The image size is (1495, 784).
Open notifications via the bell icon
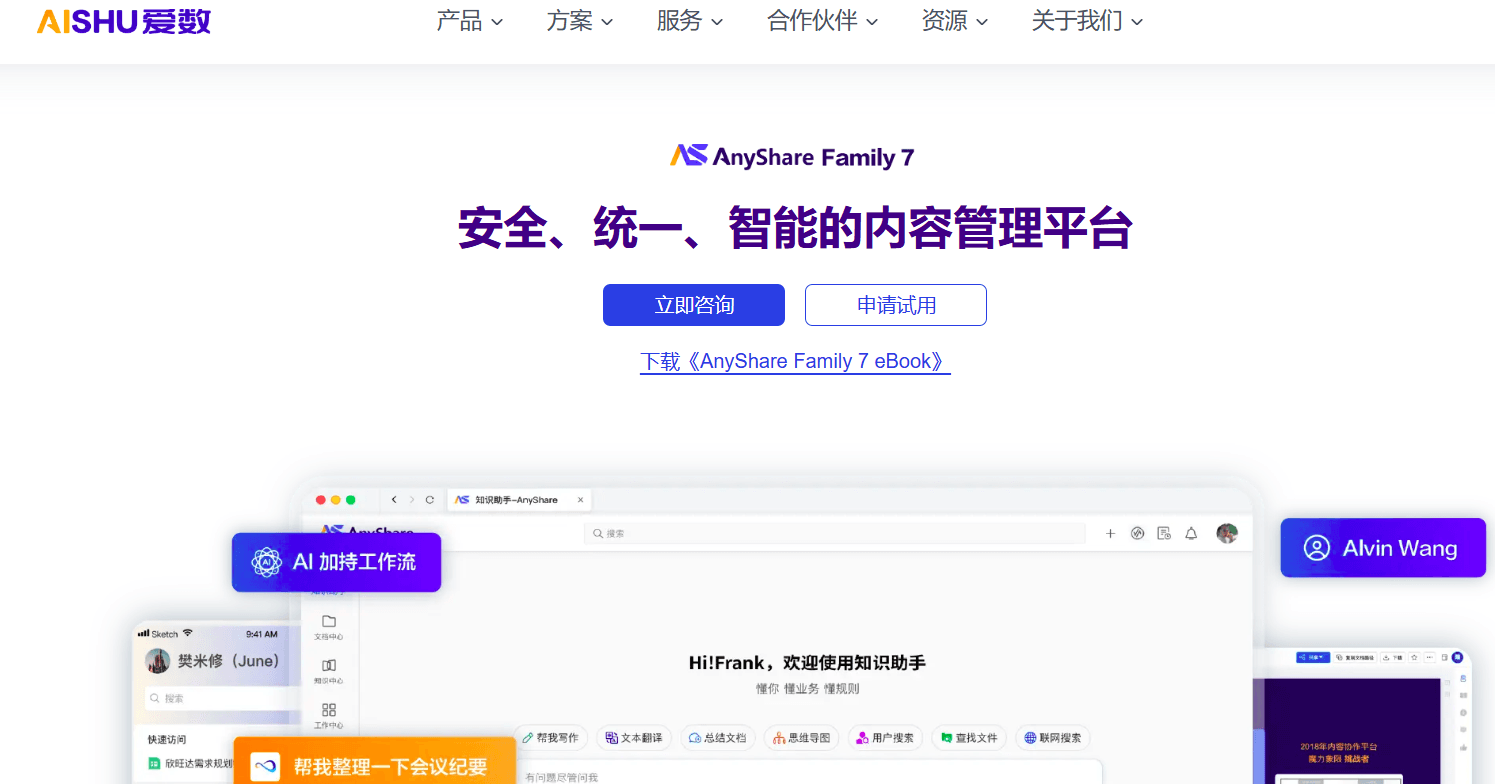coord(1191,534)
